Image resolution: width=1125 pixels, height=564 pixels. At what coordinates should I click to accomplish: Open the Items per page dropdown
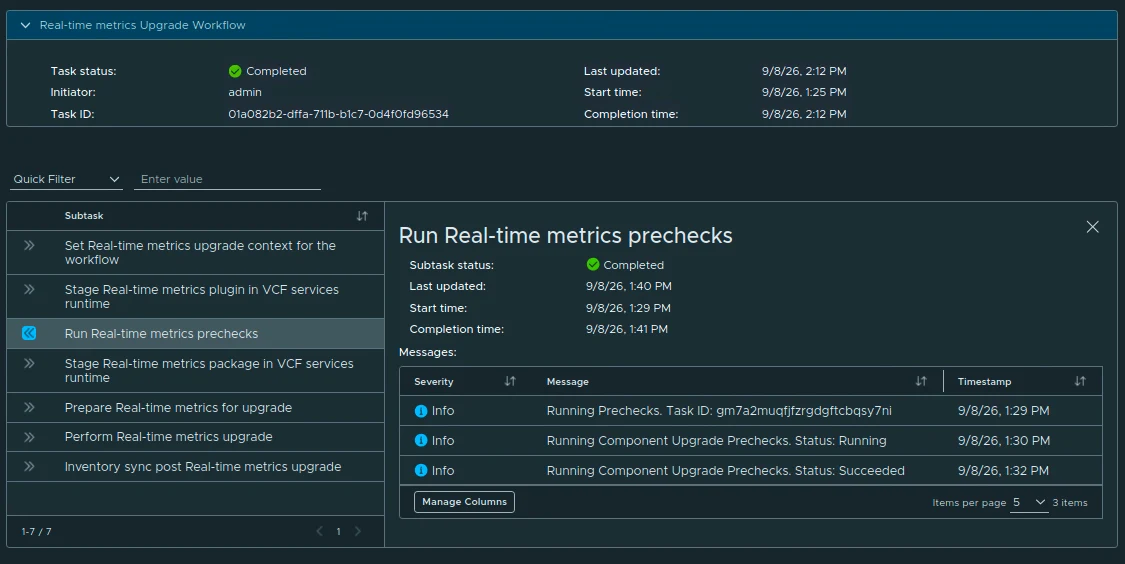click(1029, 502)
